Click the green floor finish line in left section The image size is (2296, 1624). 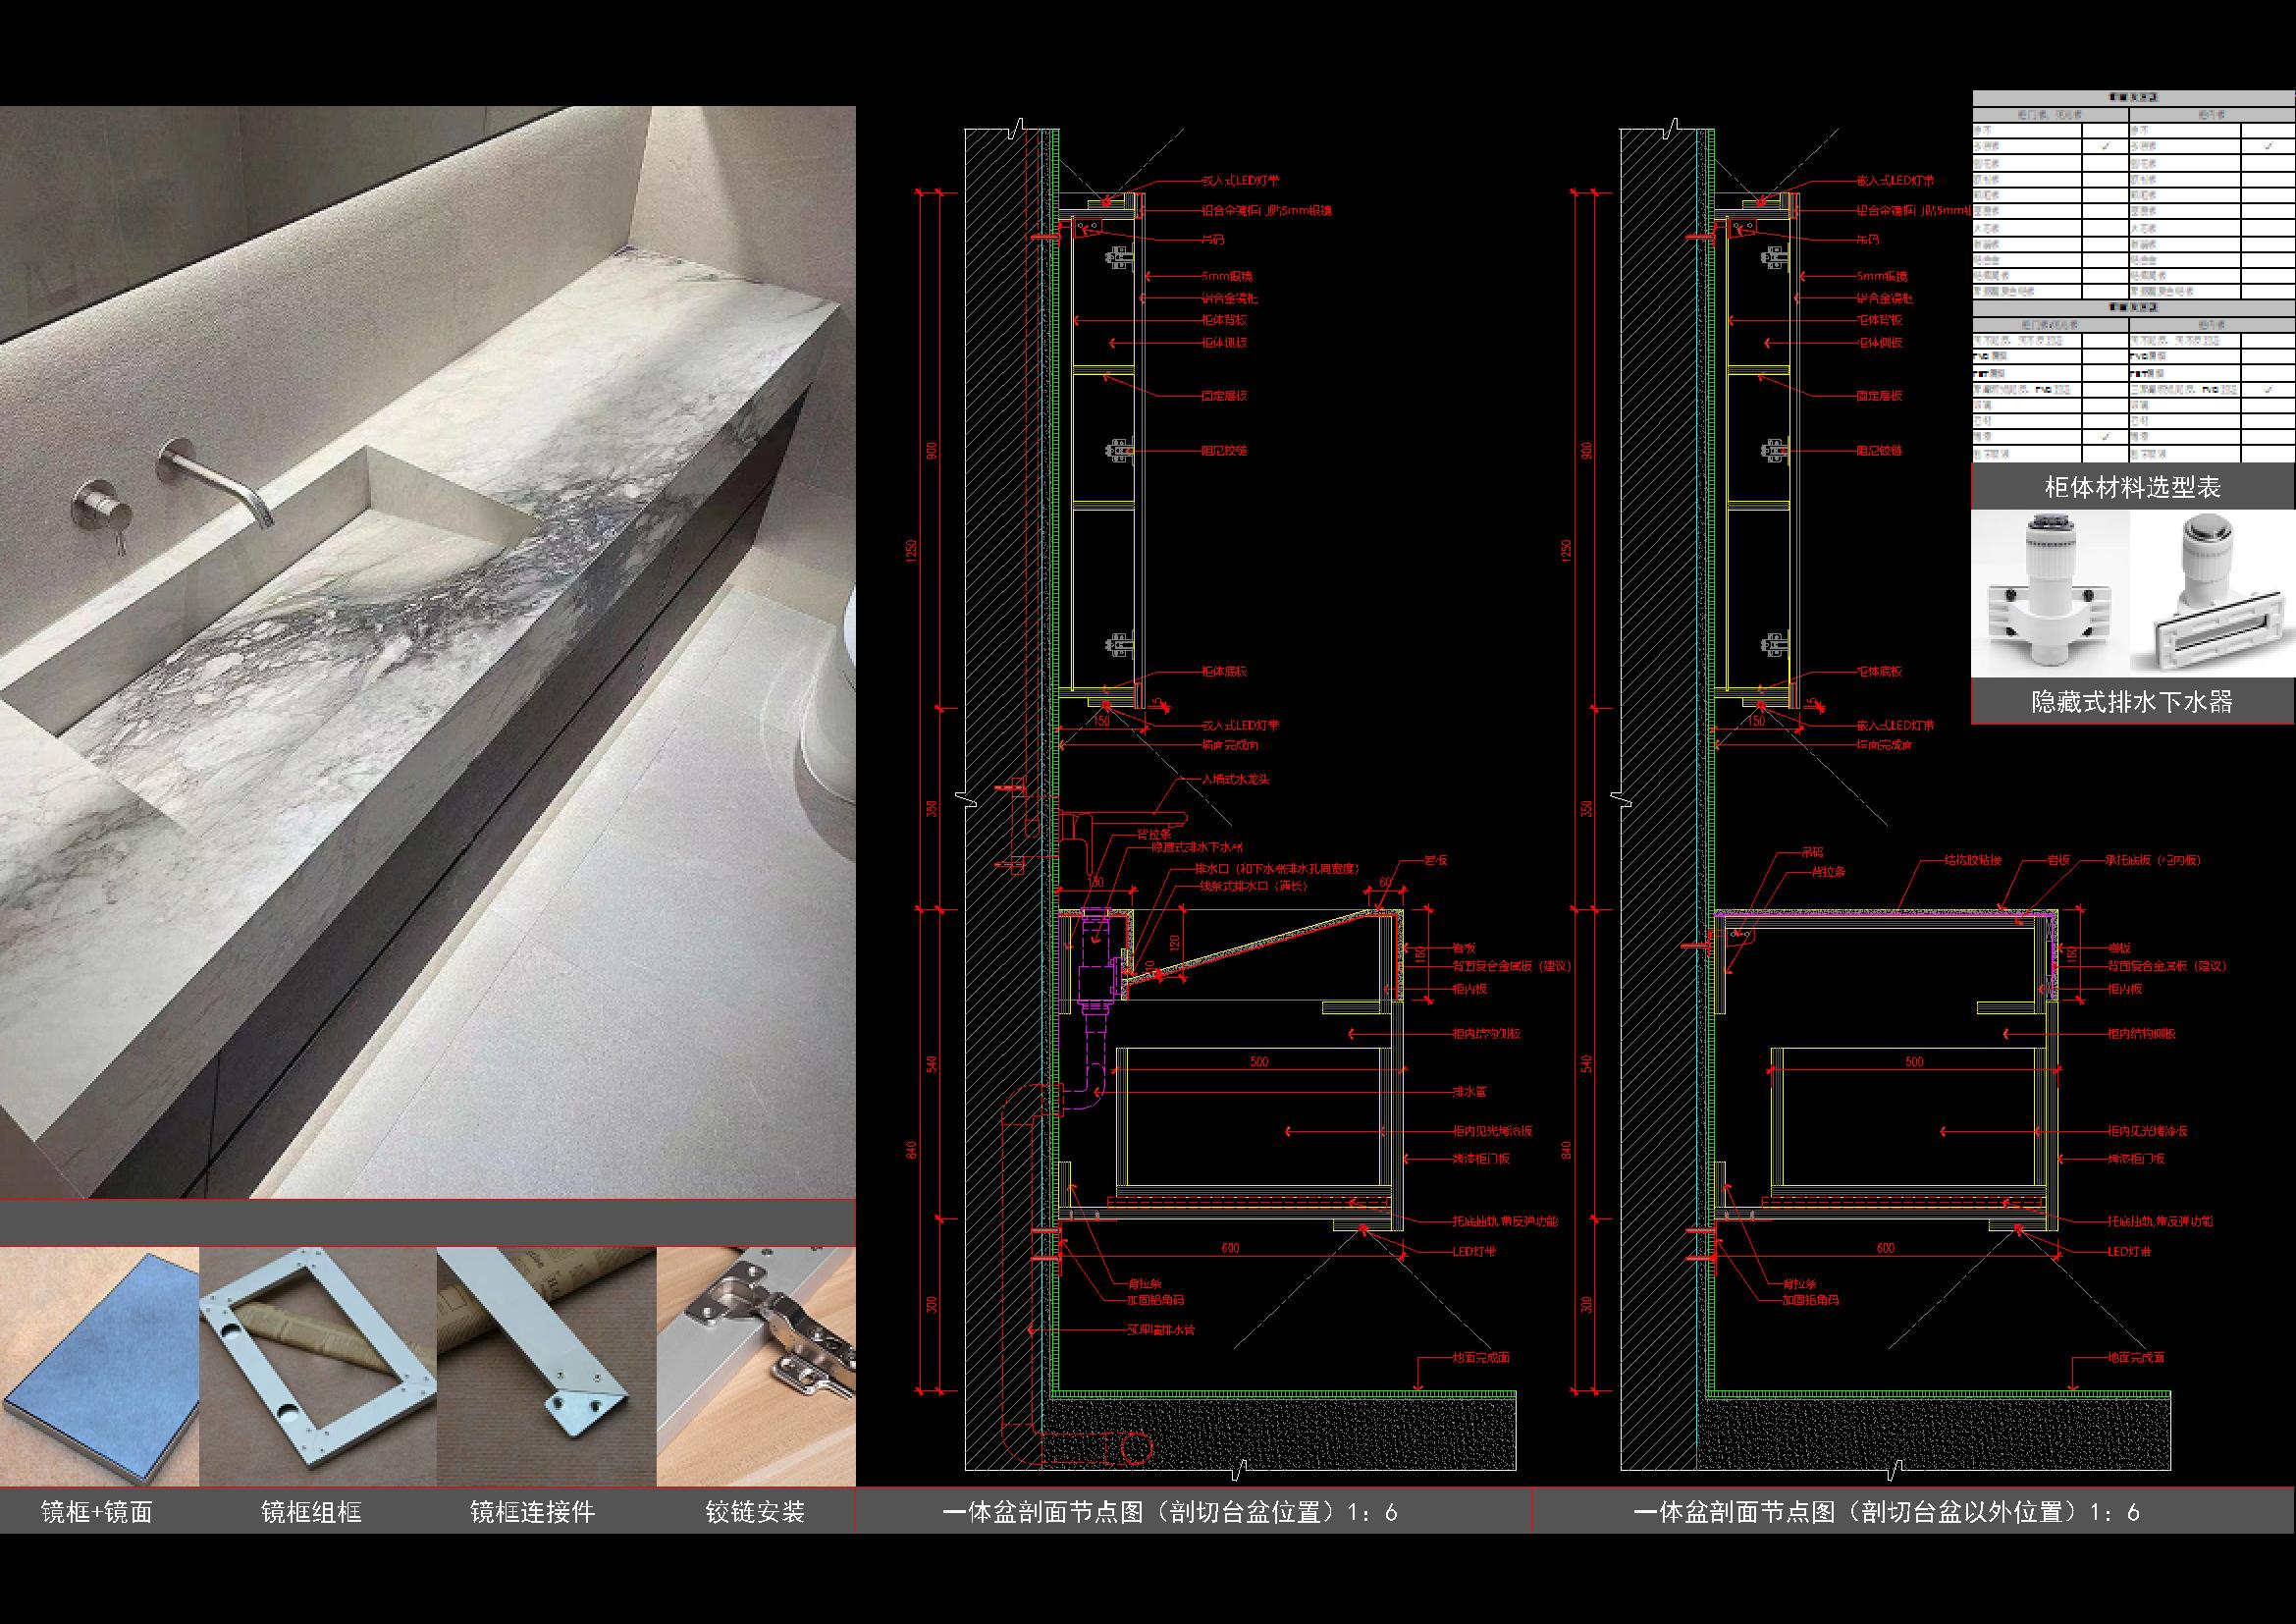[1286, 1393]
